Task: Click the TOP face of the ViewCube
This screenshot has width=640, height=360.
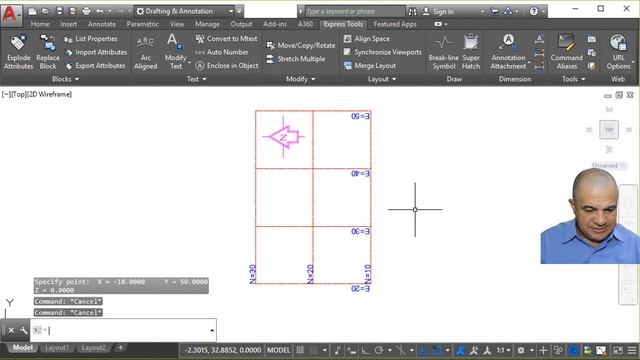Action: pyautogui.click(x=609, y=130)
